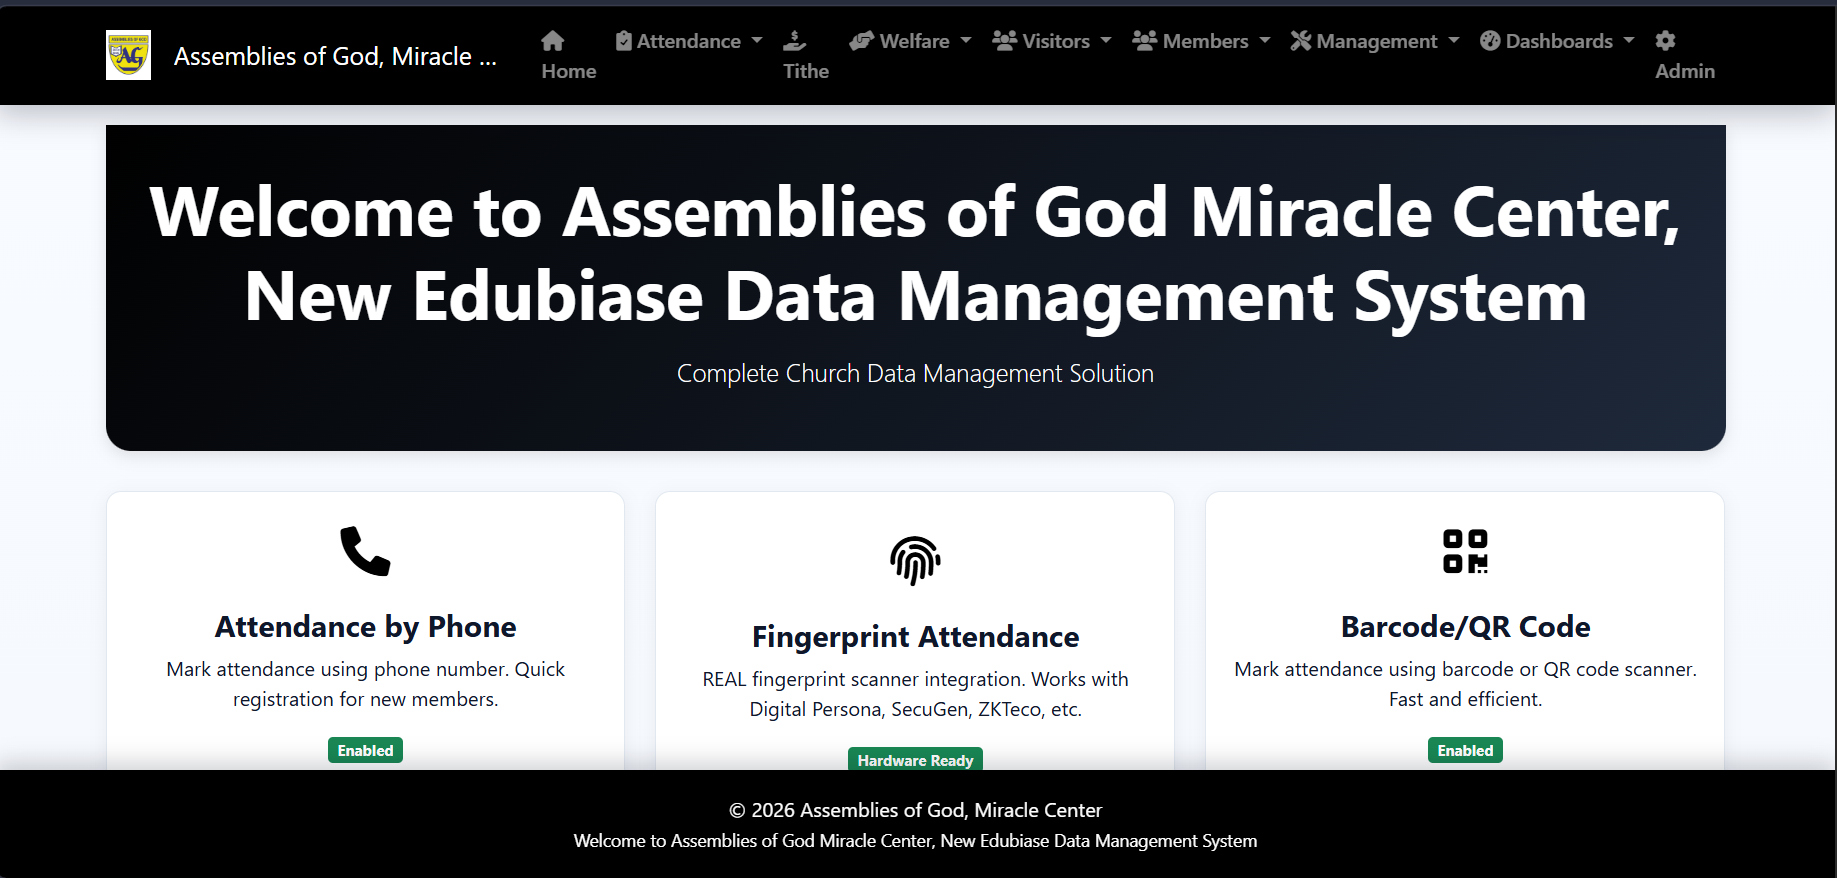Open the Tithe nav label

[806, 71]
